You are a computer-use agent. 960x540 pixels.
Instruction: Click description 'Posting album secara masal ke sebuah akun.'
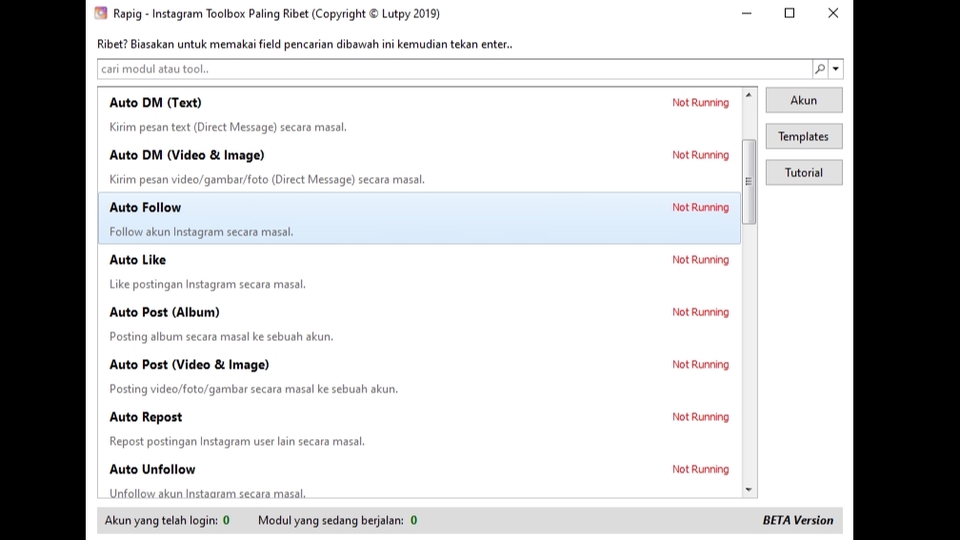[221, 337]
